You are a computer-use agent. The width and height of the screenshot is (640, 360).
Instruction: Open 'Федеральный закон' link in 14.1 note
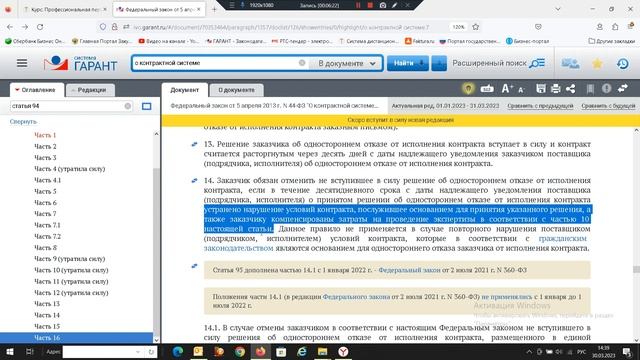point(409,270)
